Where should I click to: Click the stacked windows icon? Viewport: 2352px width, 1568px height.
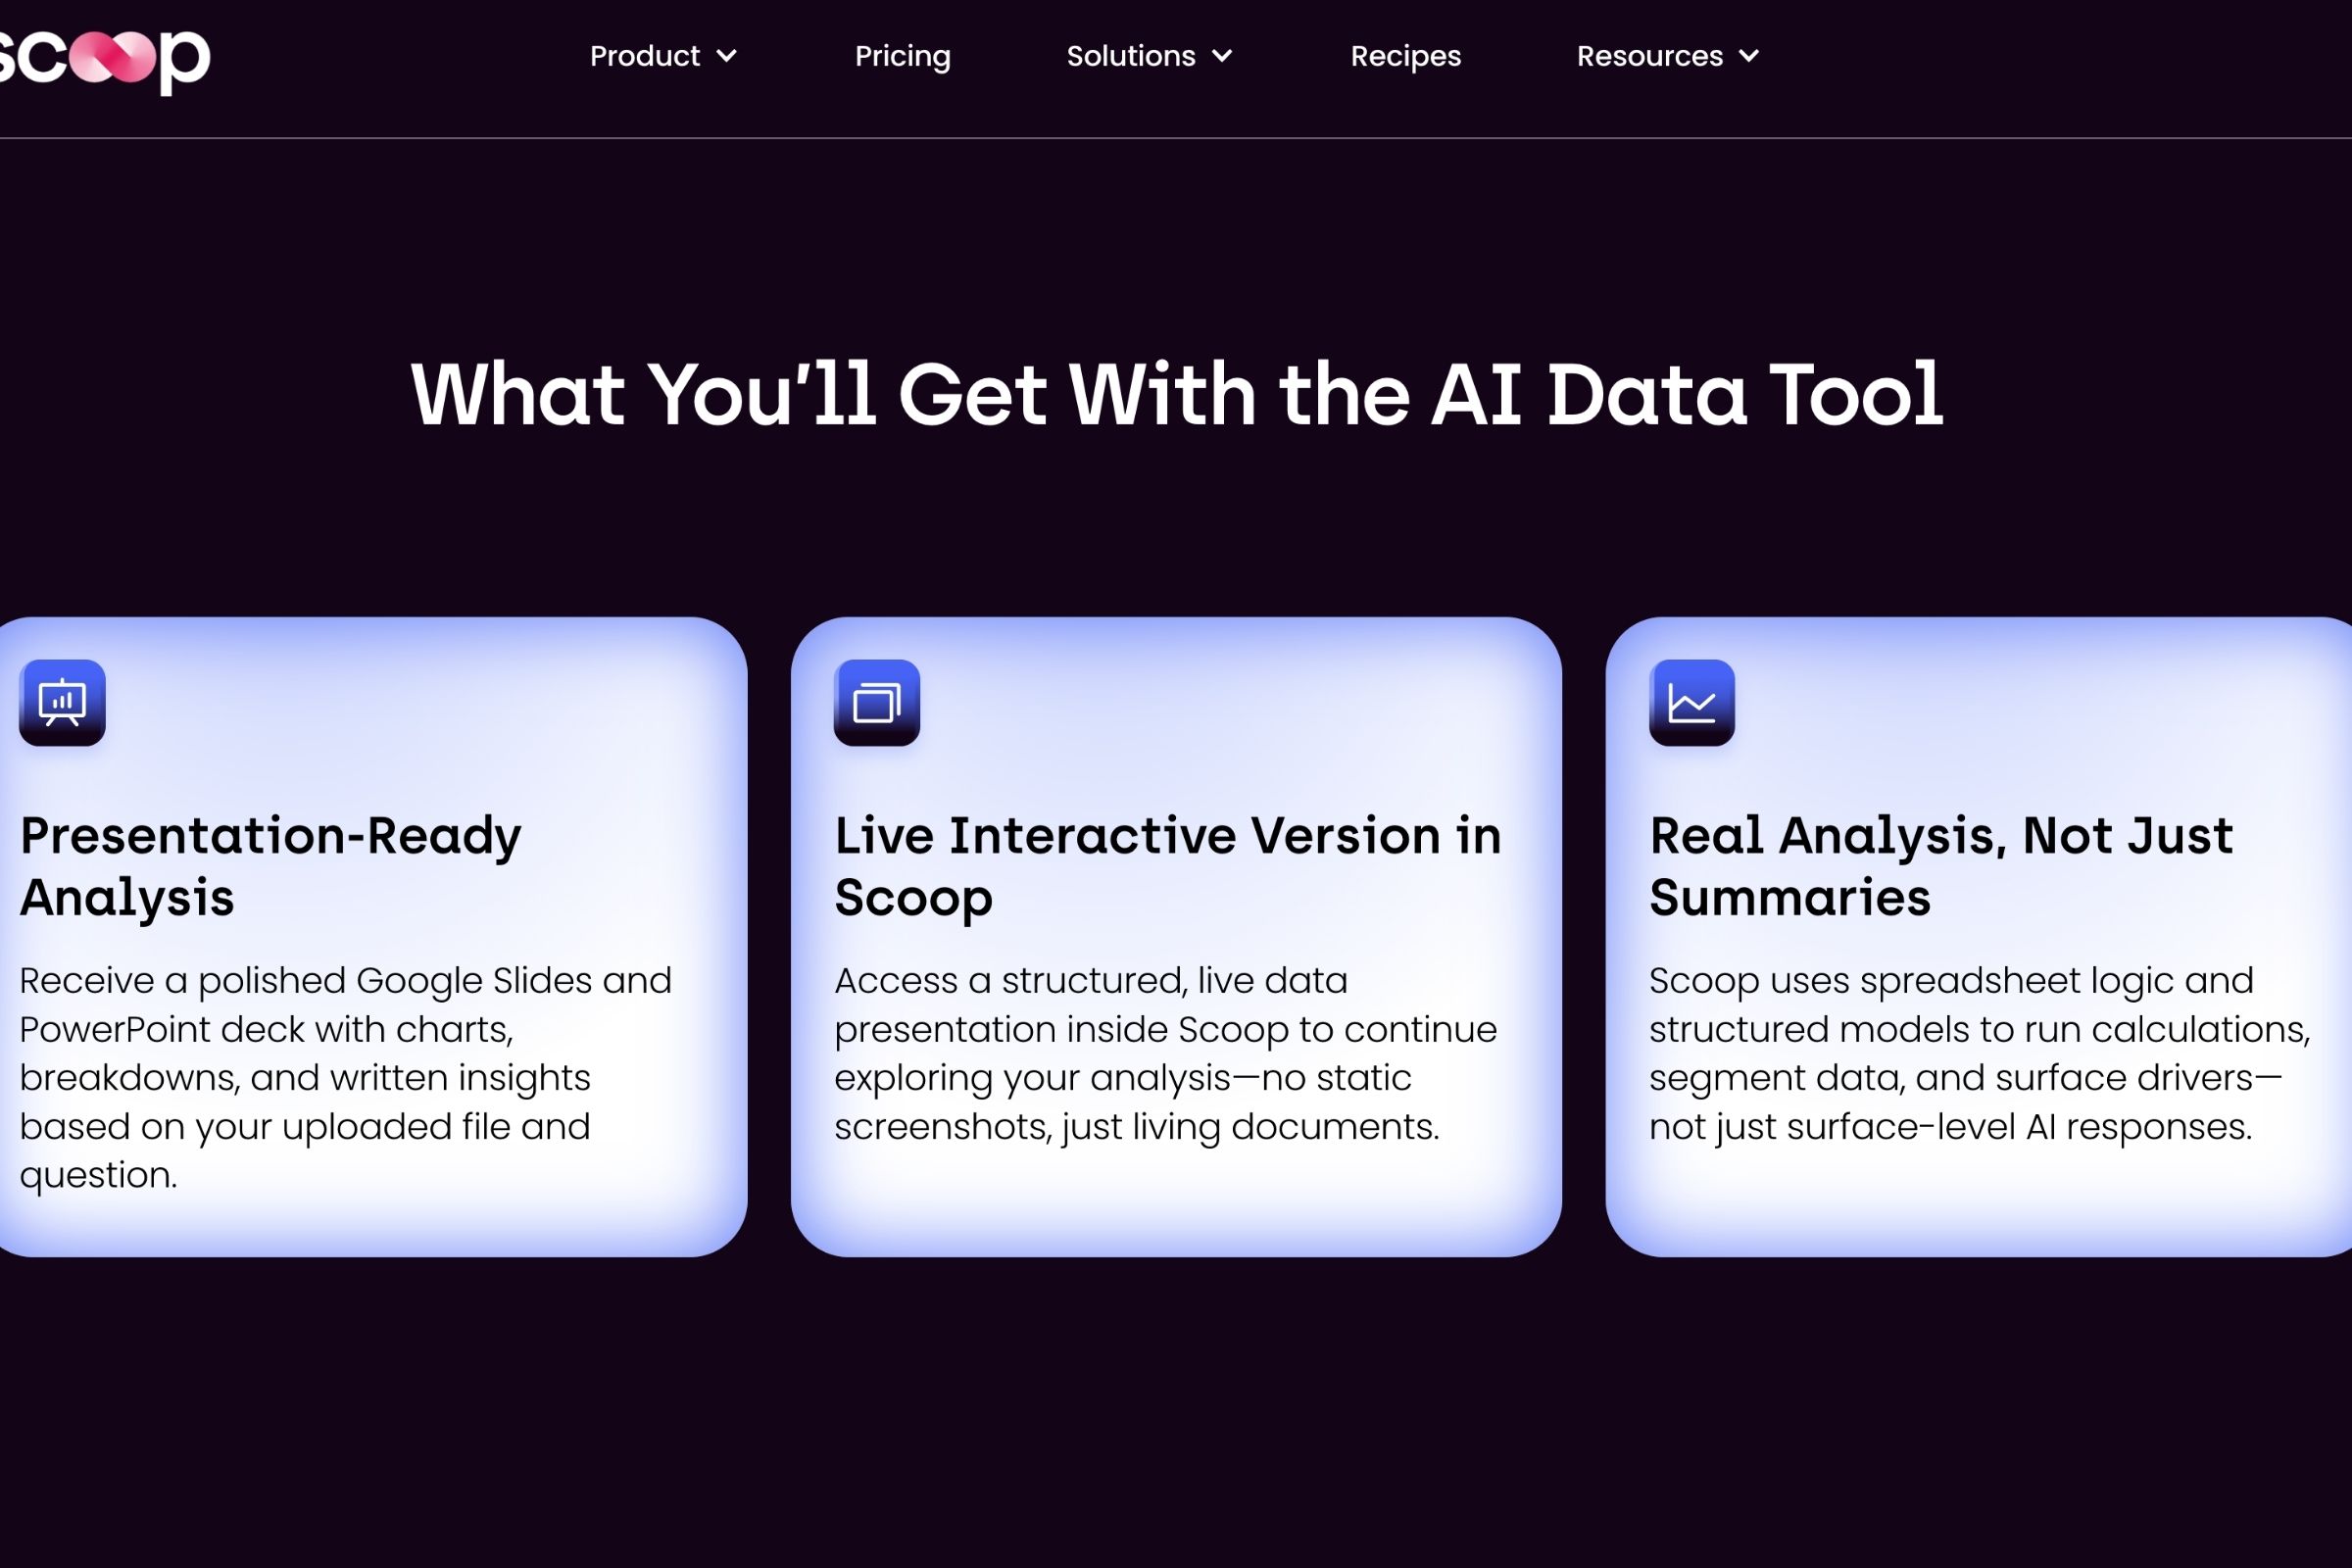coord(877,702)
